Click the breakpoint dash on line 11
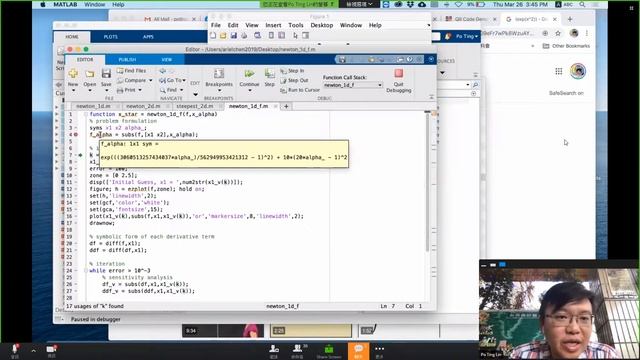This screenshot has width=640, height=360. [x=76, y=182]
